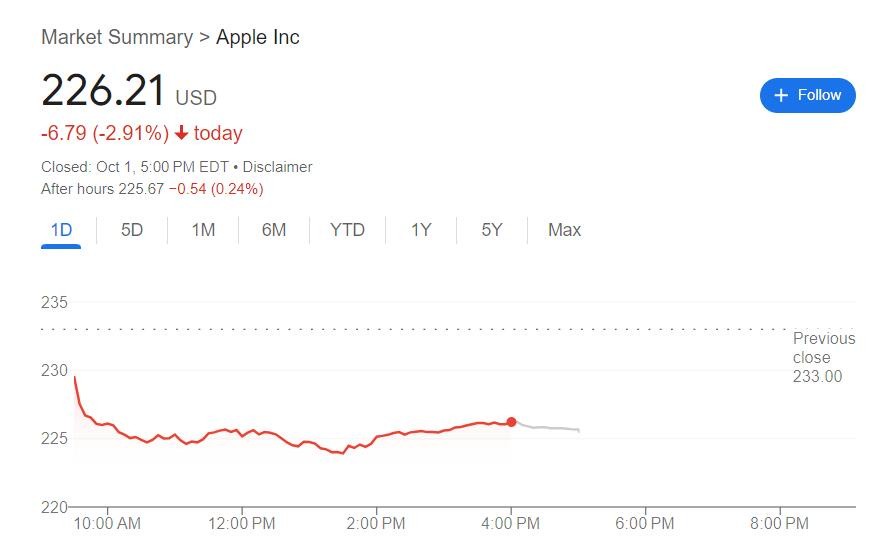Image resolution: width=883 pixels, height=546 pixels.
Task: Click the plus icon on Follow
Action: tap(782, 95)
